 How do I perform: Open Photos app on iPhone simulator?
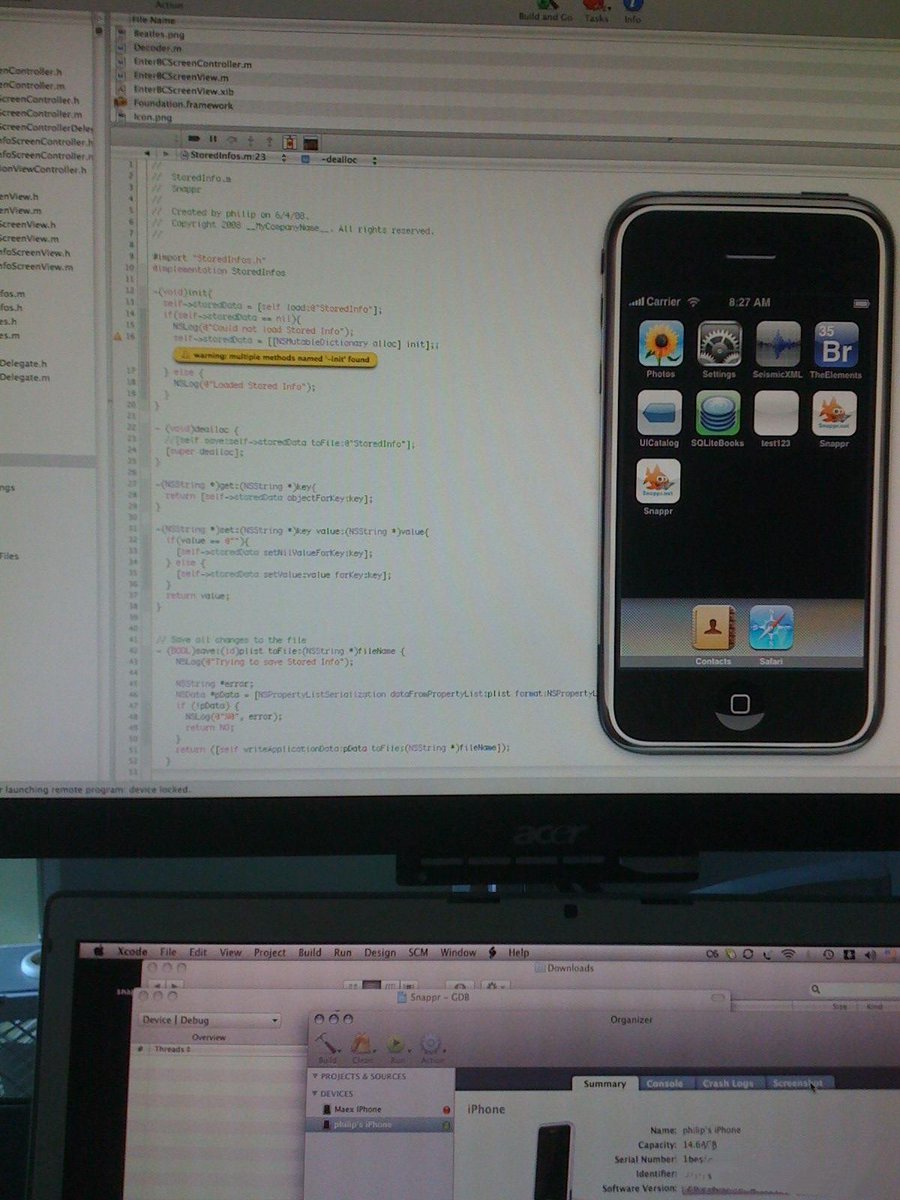[x=661, y=344]
